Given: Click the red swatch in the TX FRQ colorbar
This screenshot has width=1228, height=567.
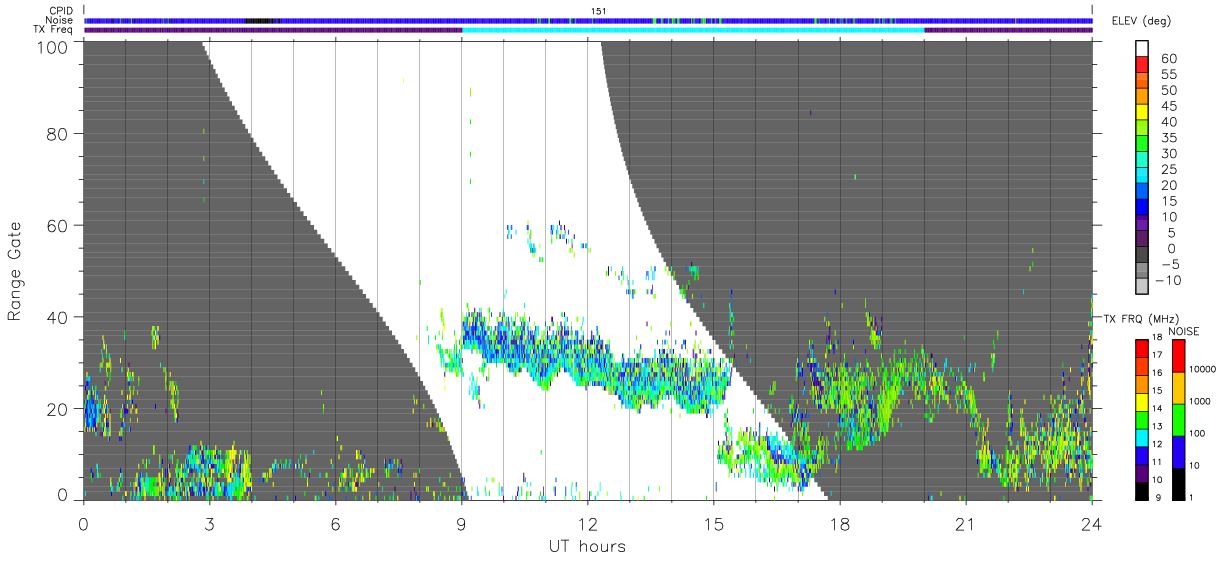Looking at the screenshot, I should pos(1143,348).
